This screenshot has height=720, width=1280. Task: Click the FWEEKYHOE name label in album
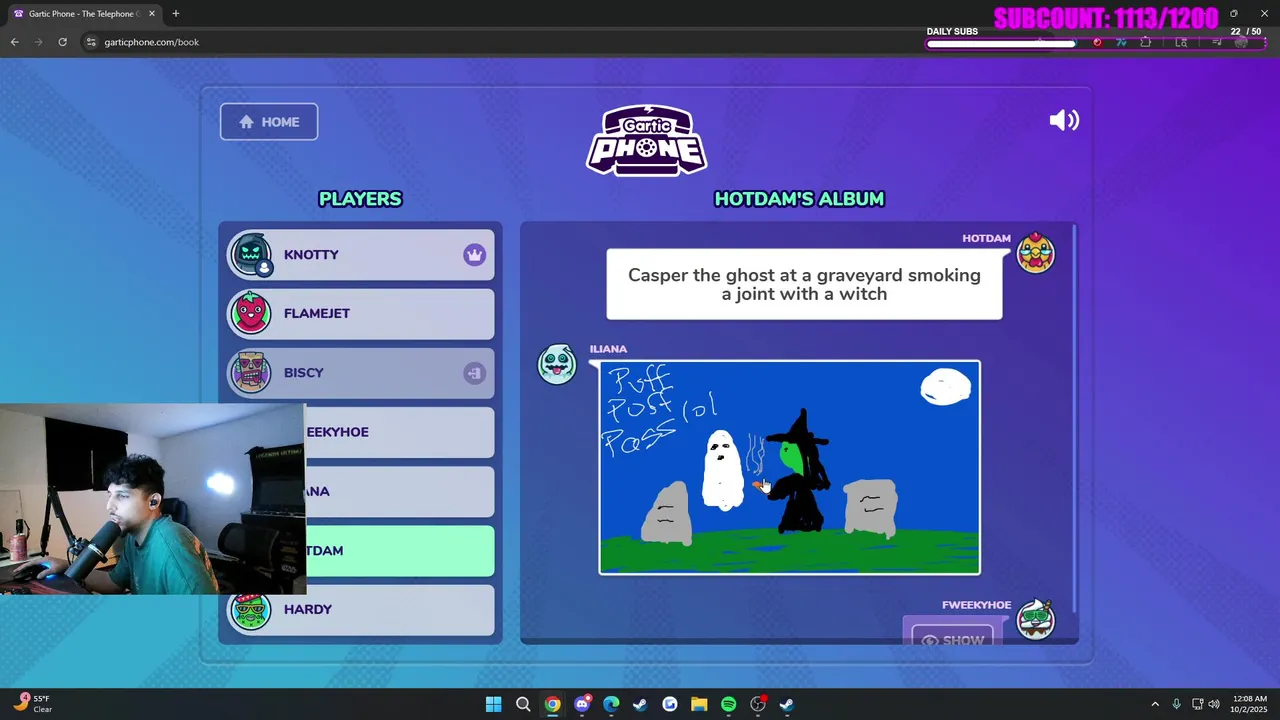(x=976, y=605)
